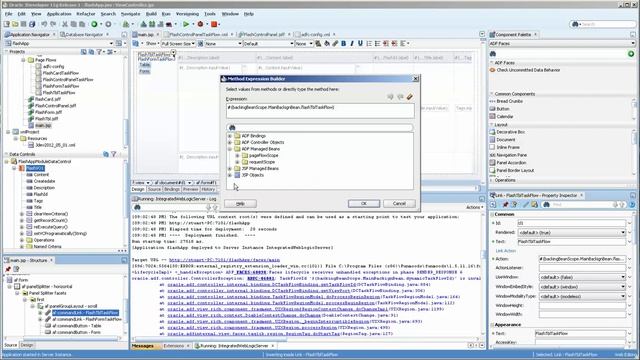Image resolution: width=640 pixels, height=360 pixels.
Task: Select FlashCard.jsff in Projects tree
Action: pos(48,99)
